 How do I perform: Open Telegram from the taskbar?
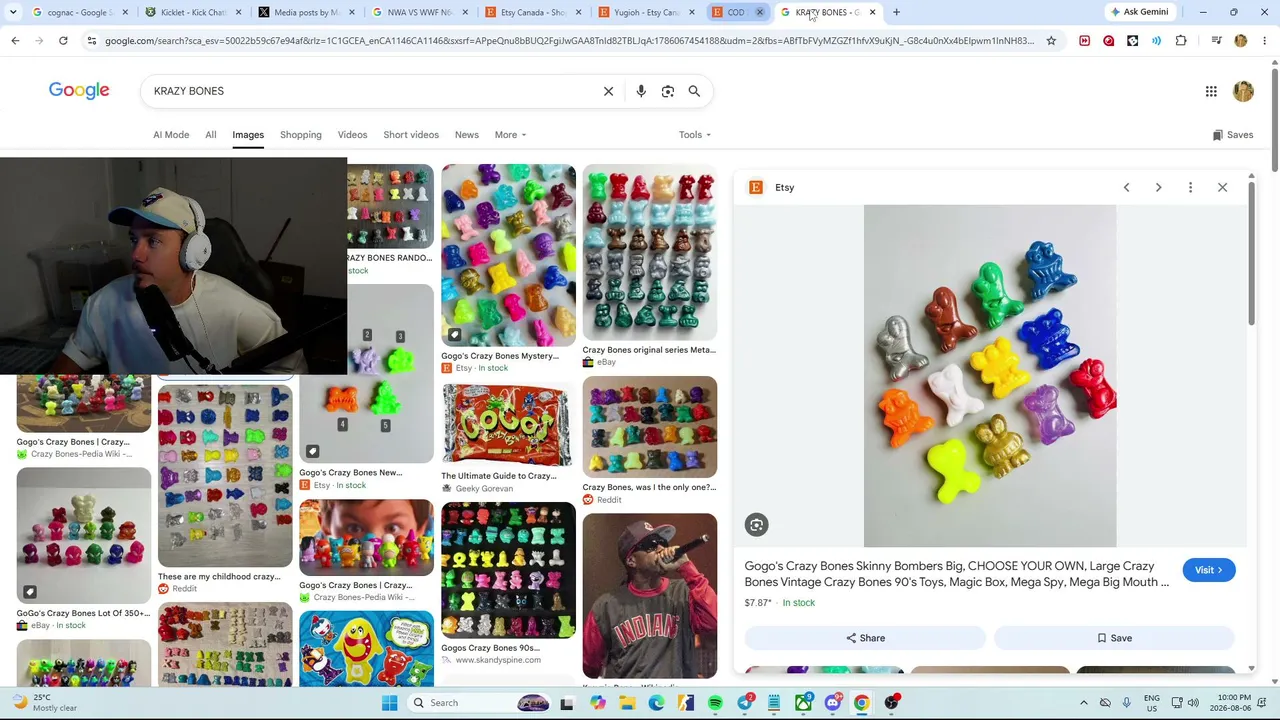pyautogui.click(x=745, y=703)
